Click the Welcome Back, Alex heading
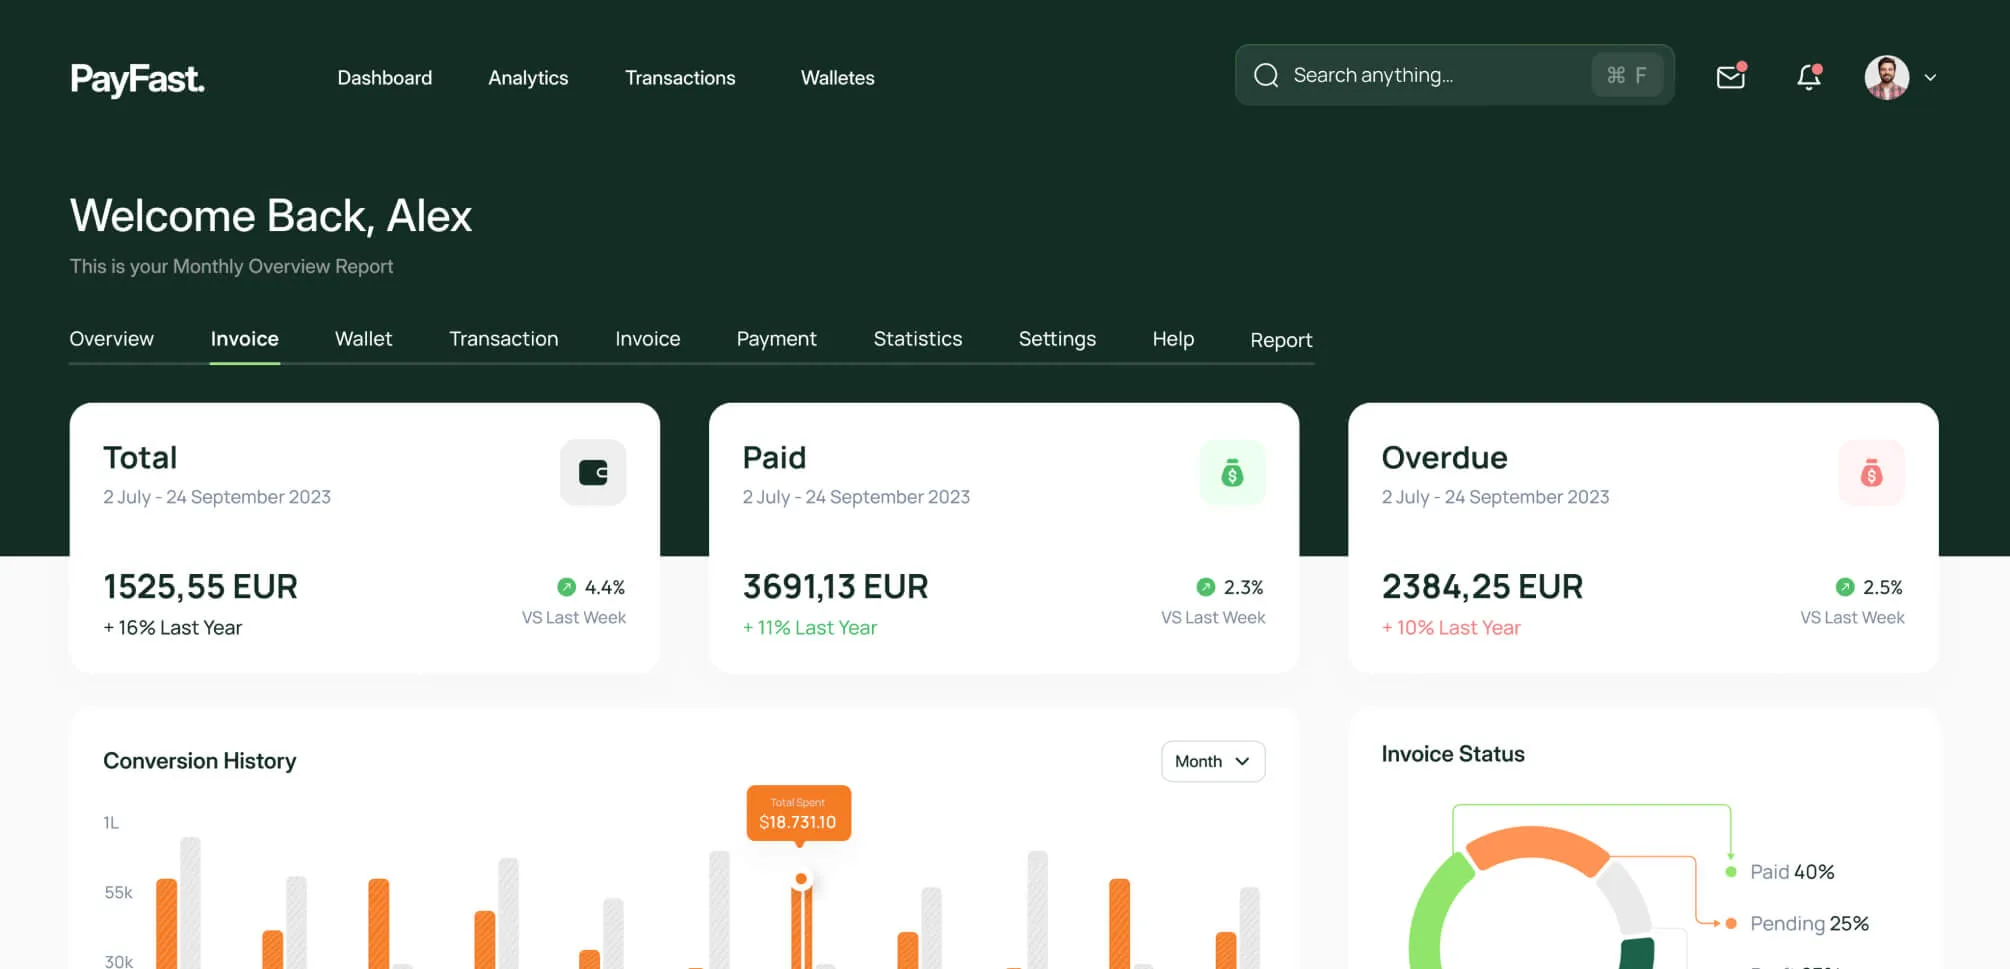The width and height of the screenshot is (2010, 969). click(270, 216)
